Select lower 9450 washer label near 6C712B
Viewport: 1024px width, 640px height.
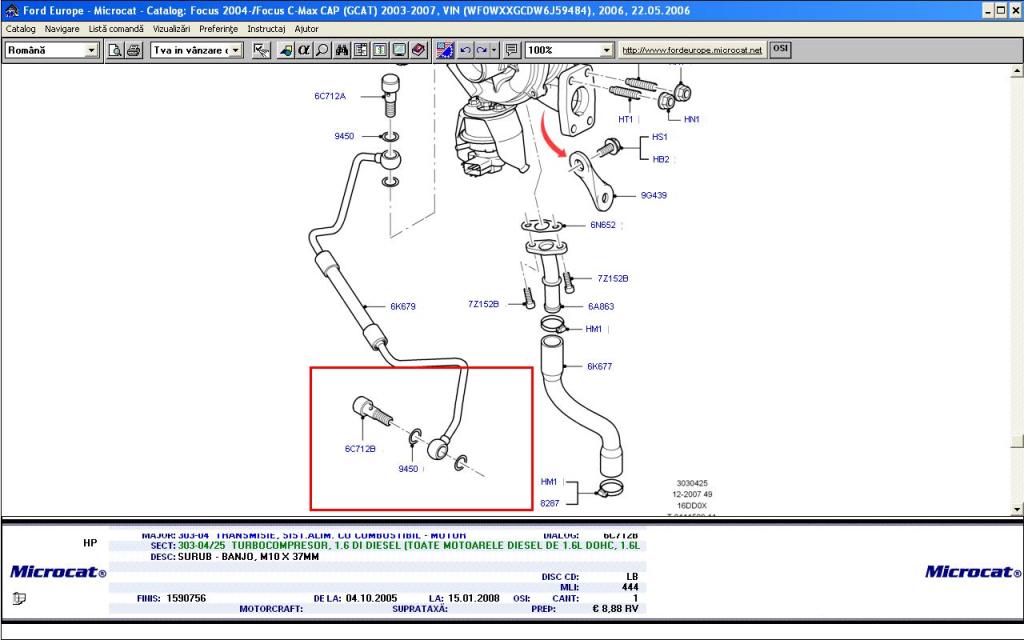tap(408, 469)
